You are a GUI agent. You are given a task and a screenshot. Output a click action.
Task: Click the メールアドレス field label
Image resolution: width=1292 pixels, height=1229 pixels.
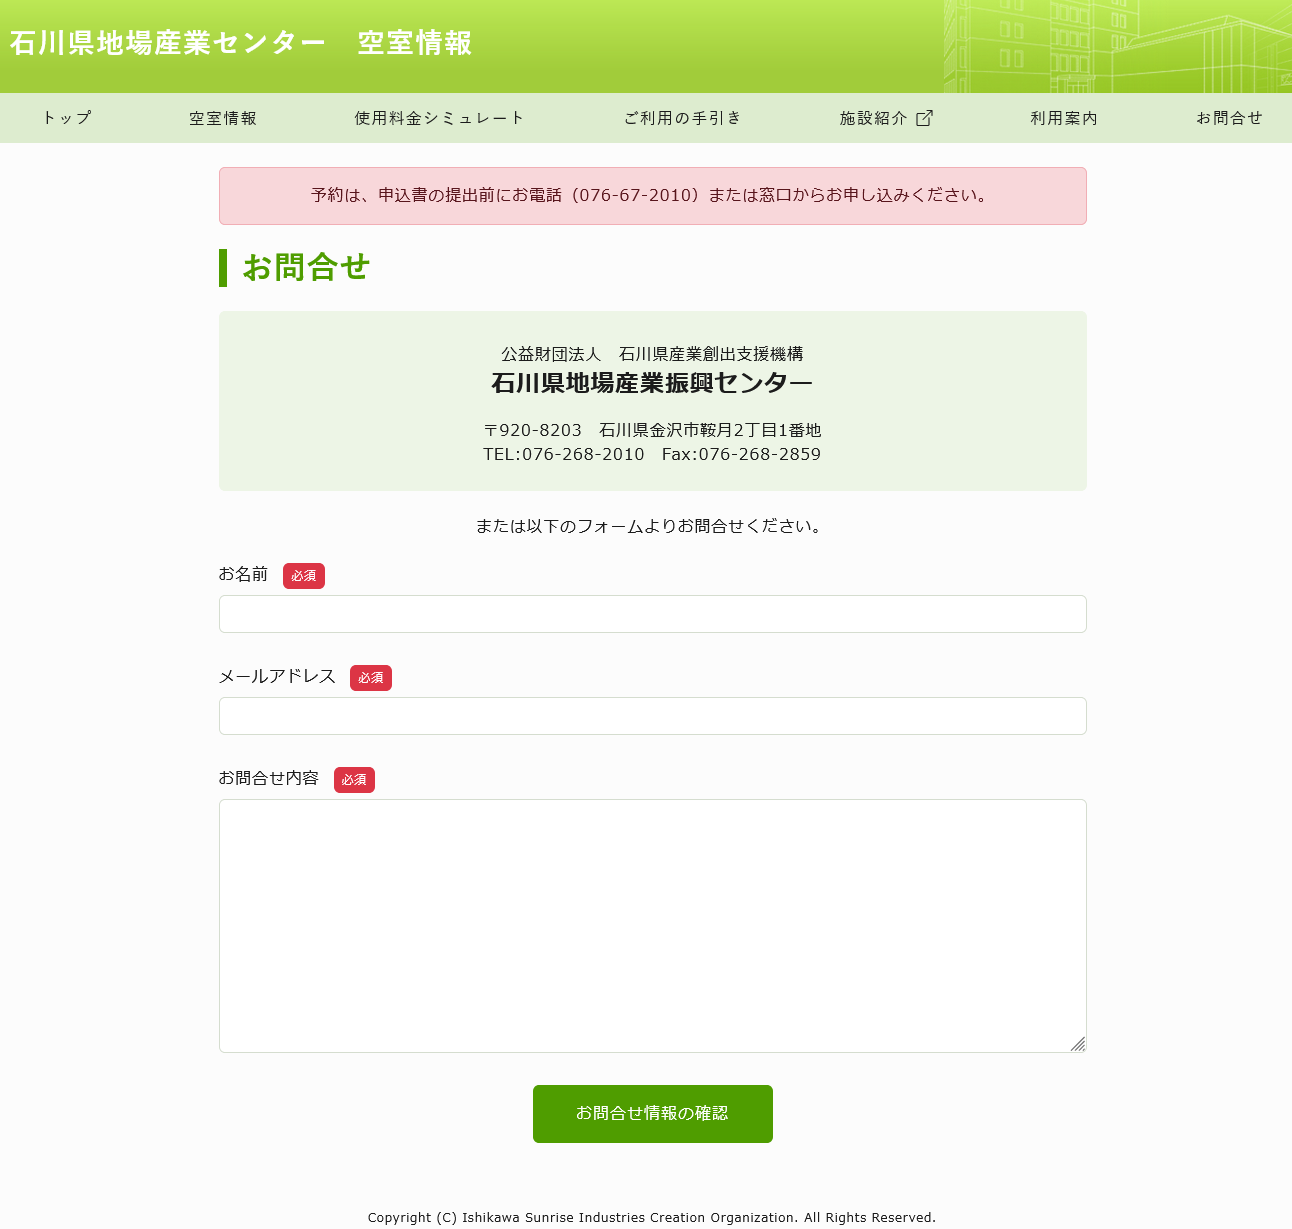tap(277, 676)
